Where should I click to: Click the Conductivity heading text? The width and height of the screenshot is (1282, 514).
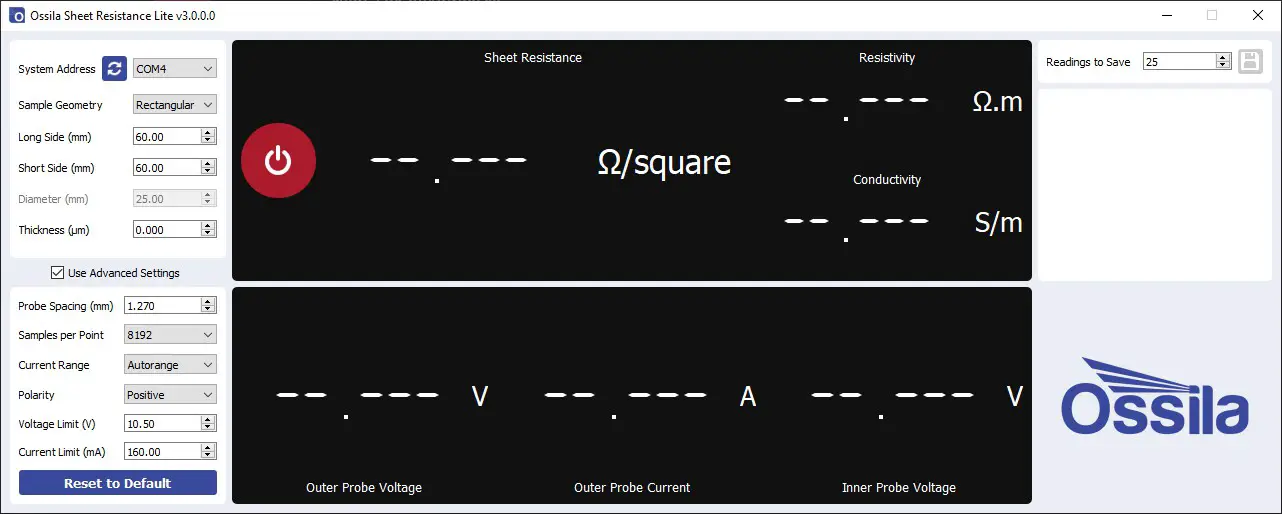click(x=887, y=180)
